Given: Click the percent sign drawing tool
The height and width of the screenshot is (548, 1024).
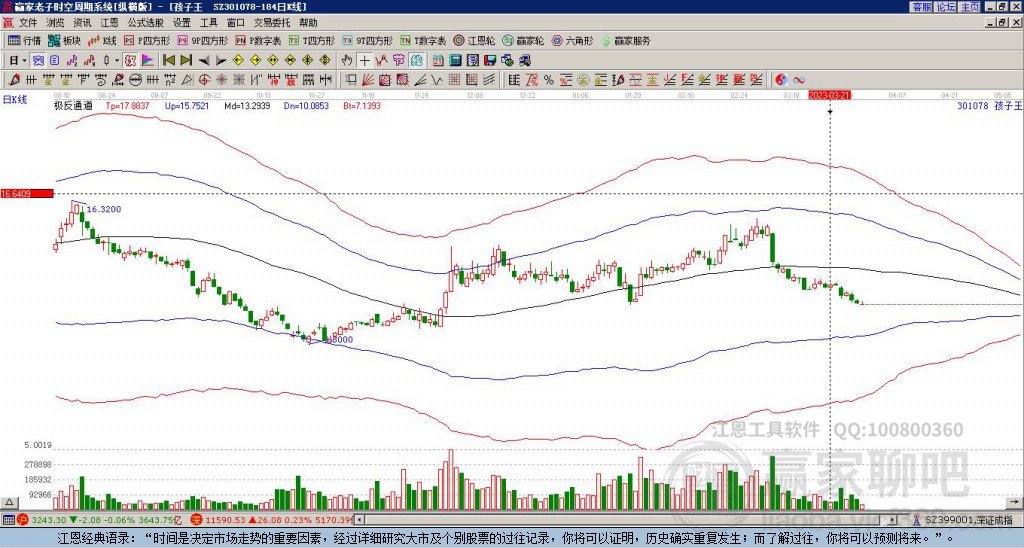Looking at the screenshot, I should coord(548,80).
